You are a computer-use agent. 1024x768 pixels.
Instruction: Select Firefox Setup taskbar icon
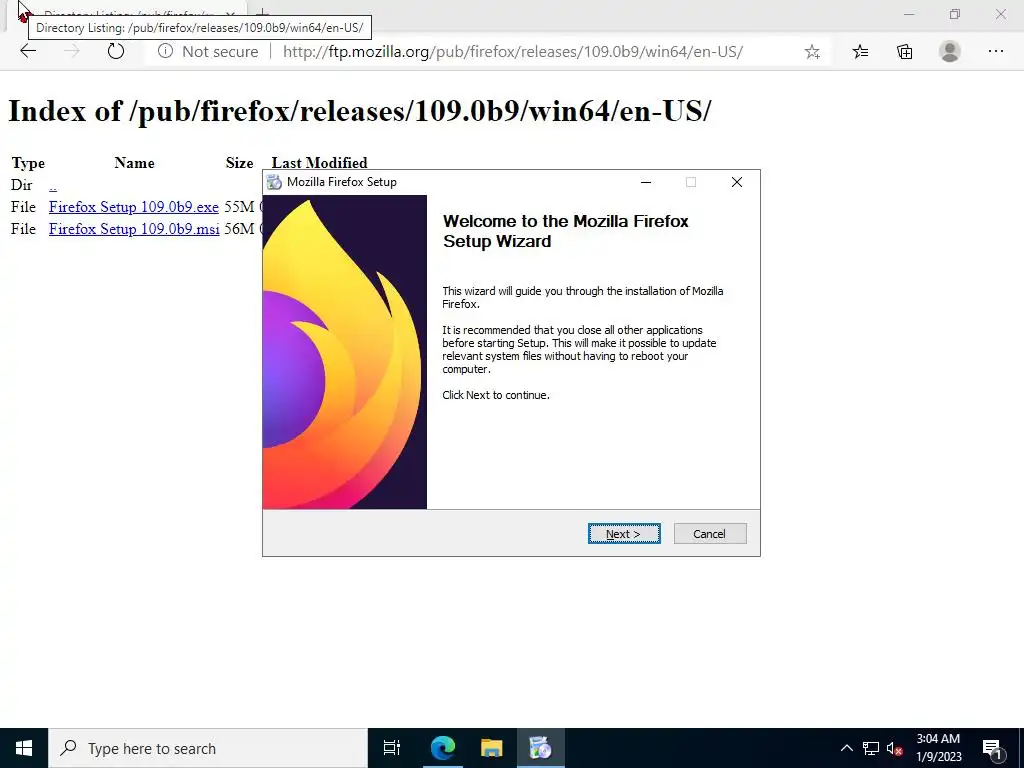pos(540,748)
